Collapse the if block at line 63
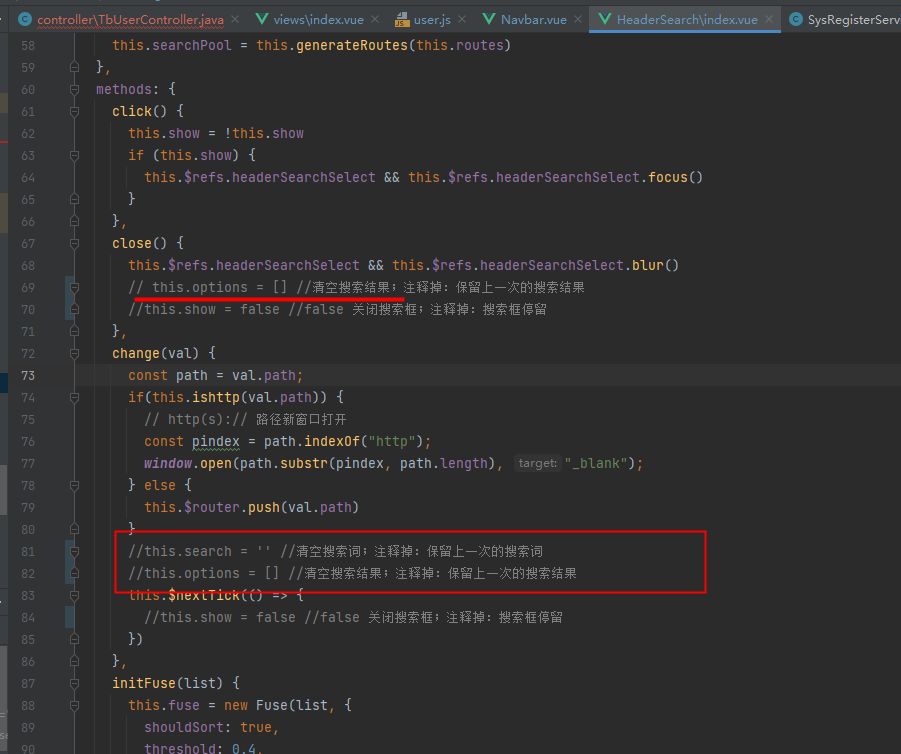901x754 pixels. [74, 156]
